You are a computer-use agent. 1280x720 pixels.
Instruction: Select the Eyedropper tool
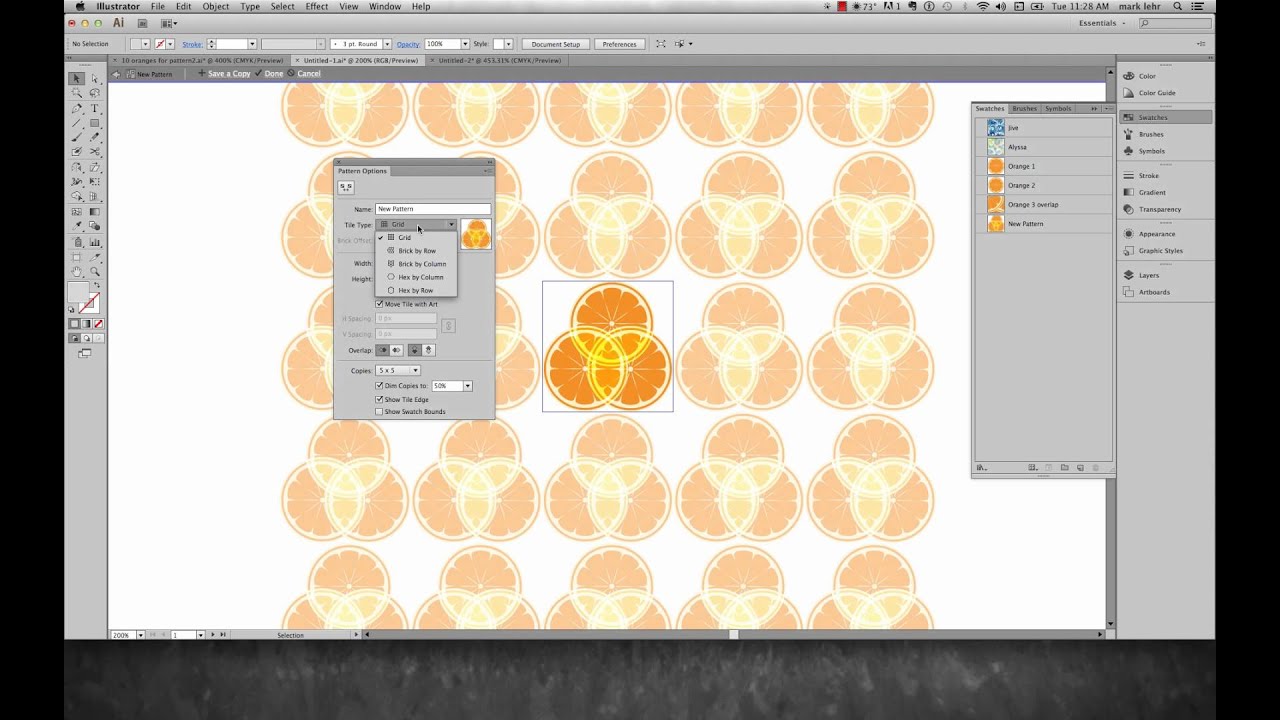76,227
